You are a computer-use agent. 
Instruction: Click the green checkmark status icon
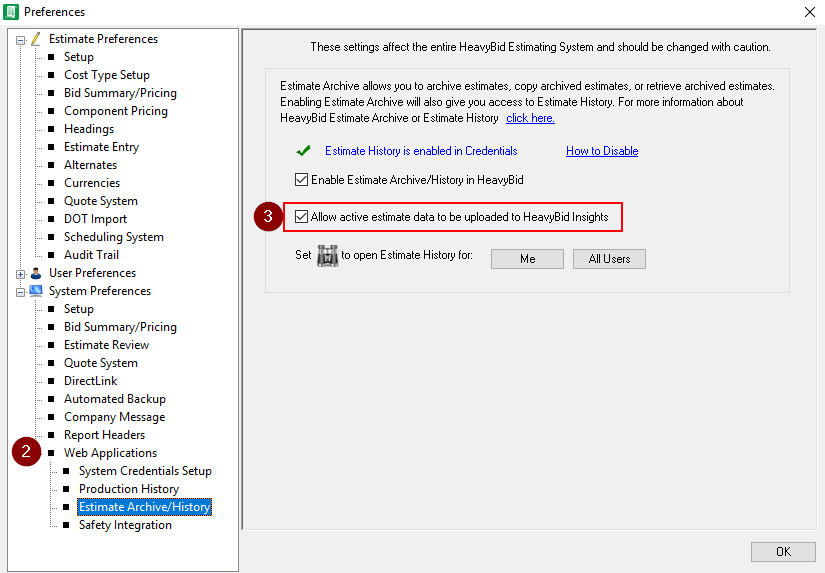(x=304, y=151)
